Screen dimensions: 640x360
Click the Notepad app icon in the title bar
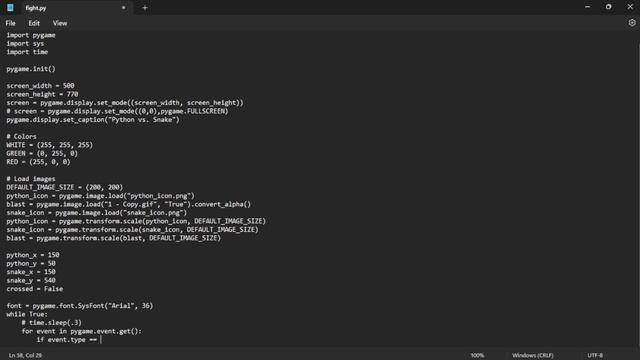coord(10,8)
